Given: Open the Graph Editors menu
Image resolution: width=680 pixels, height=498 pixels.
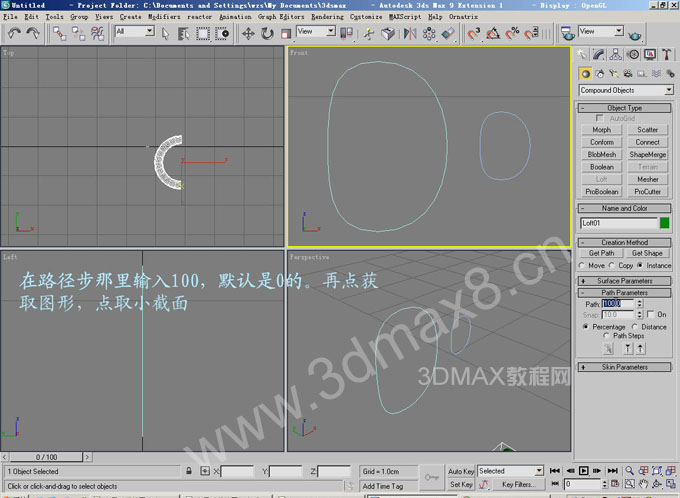Looking at the screenshot, I should click(281, 16).
